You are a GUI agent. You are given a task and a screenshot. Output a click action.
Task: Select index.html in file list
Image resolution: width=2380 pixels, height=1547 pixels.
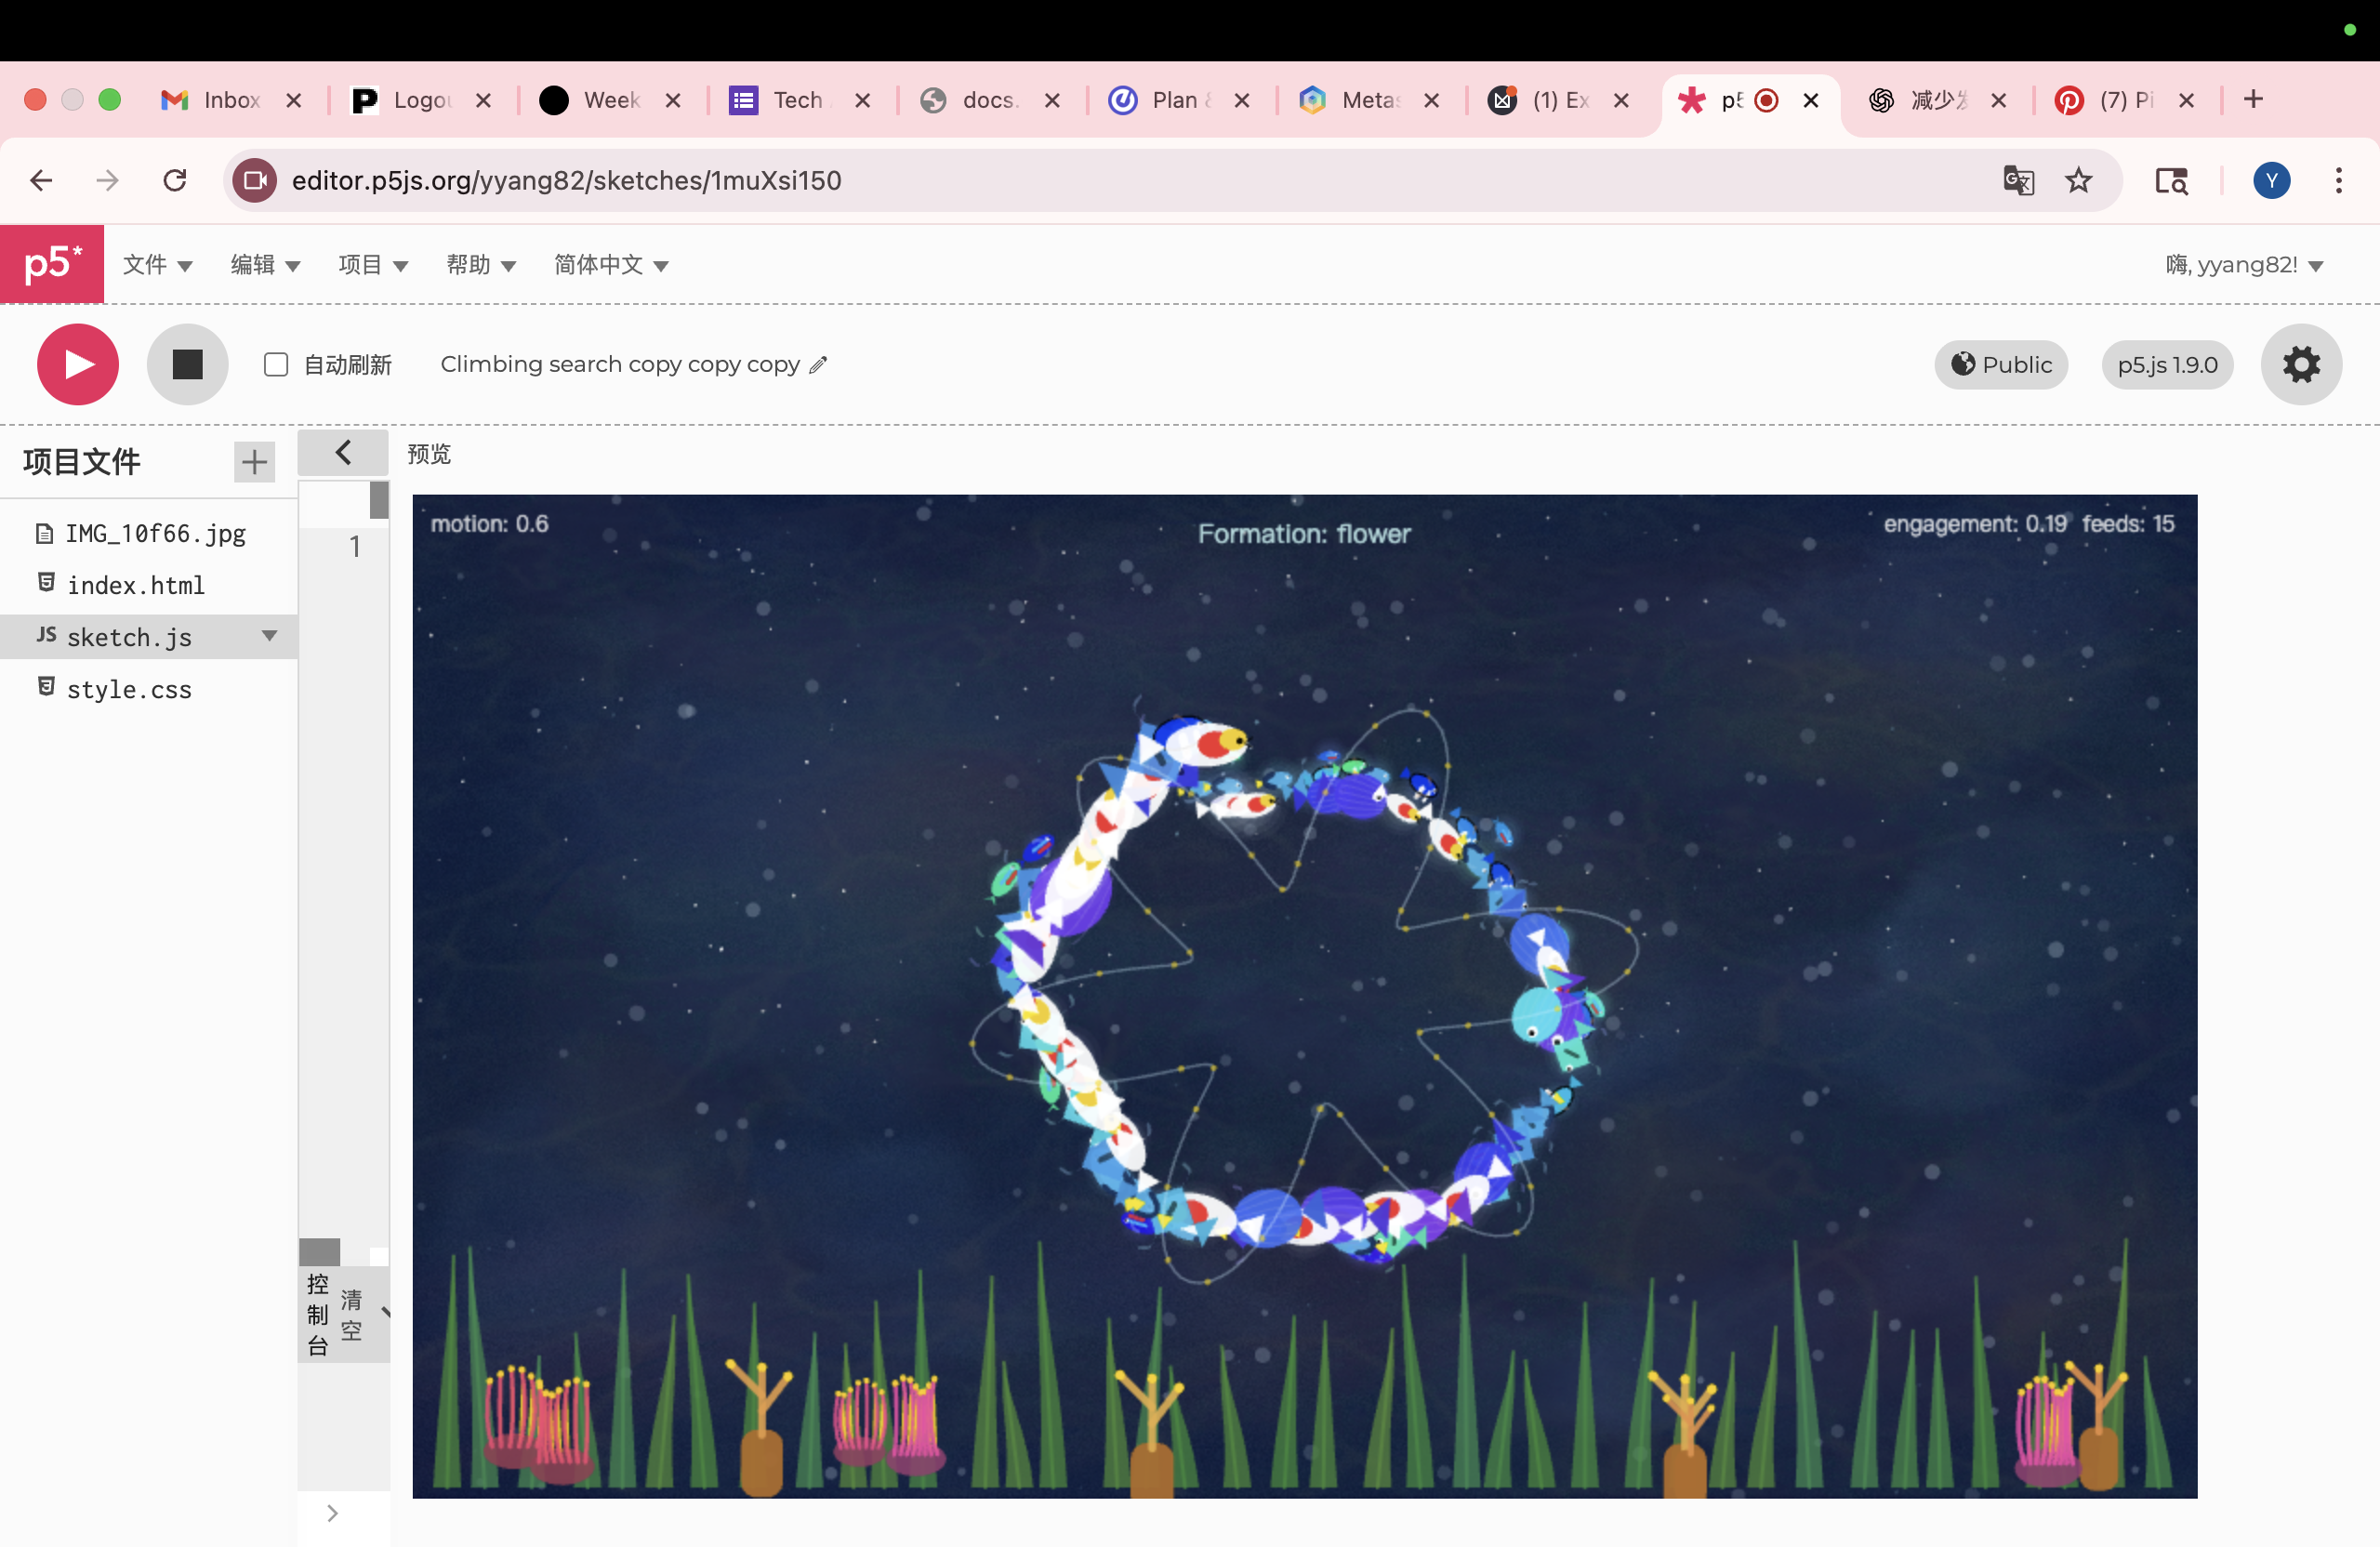[x=135, y=585]
